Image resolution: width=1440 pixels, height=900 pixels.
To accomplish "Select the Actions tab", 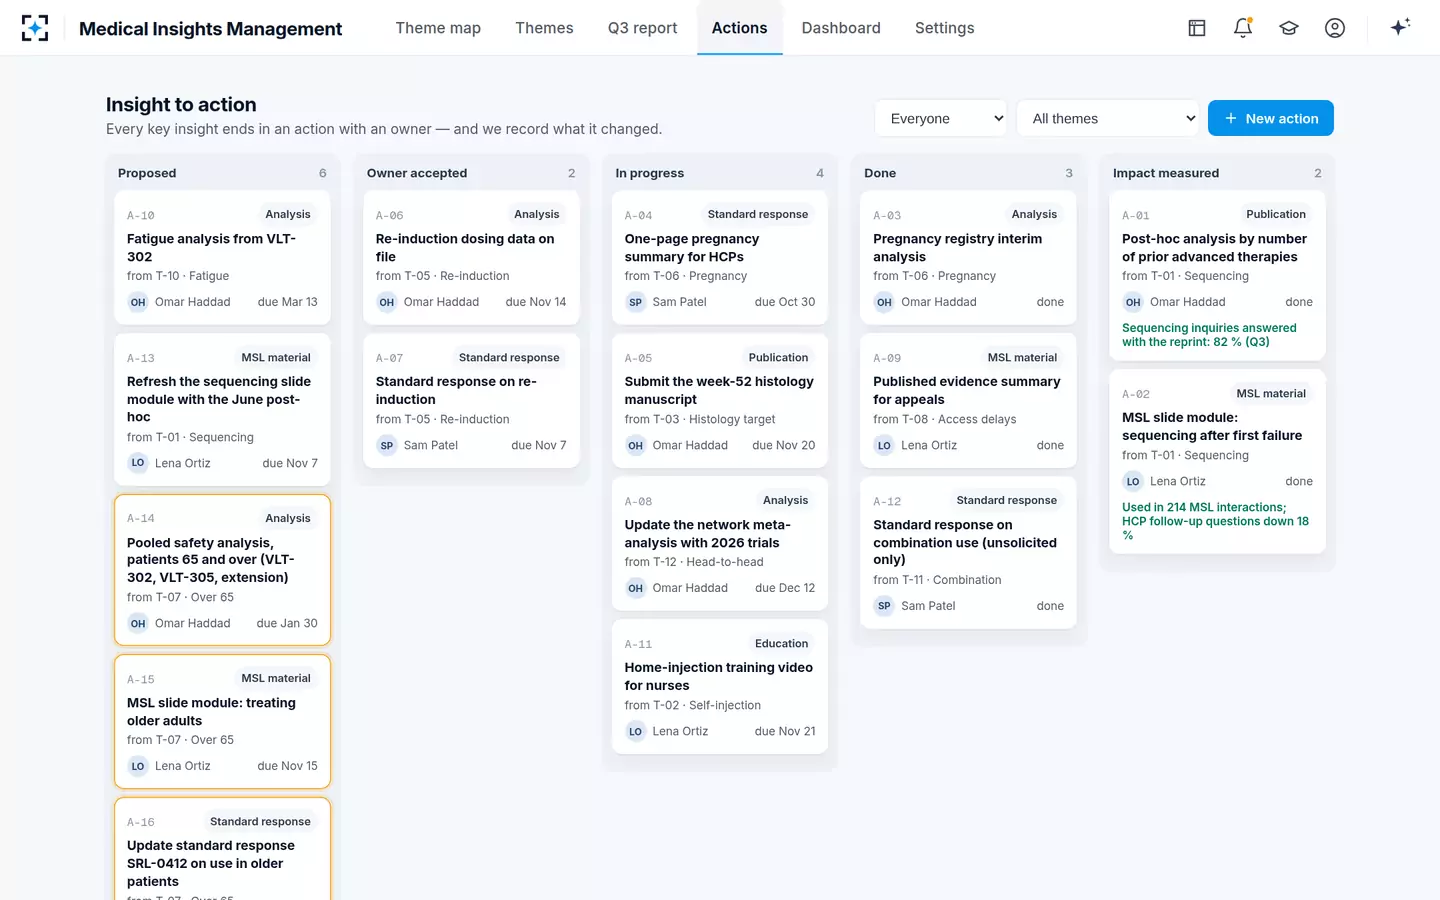I will [x=740, y=28].
